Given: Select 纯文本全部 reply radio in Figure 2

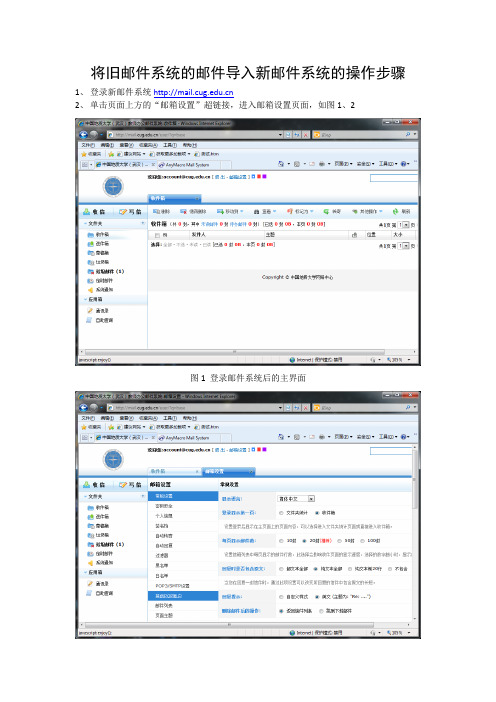Looking at the screenshot, I should (316, 569).
